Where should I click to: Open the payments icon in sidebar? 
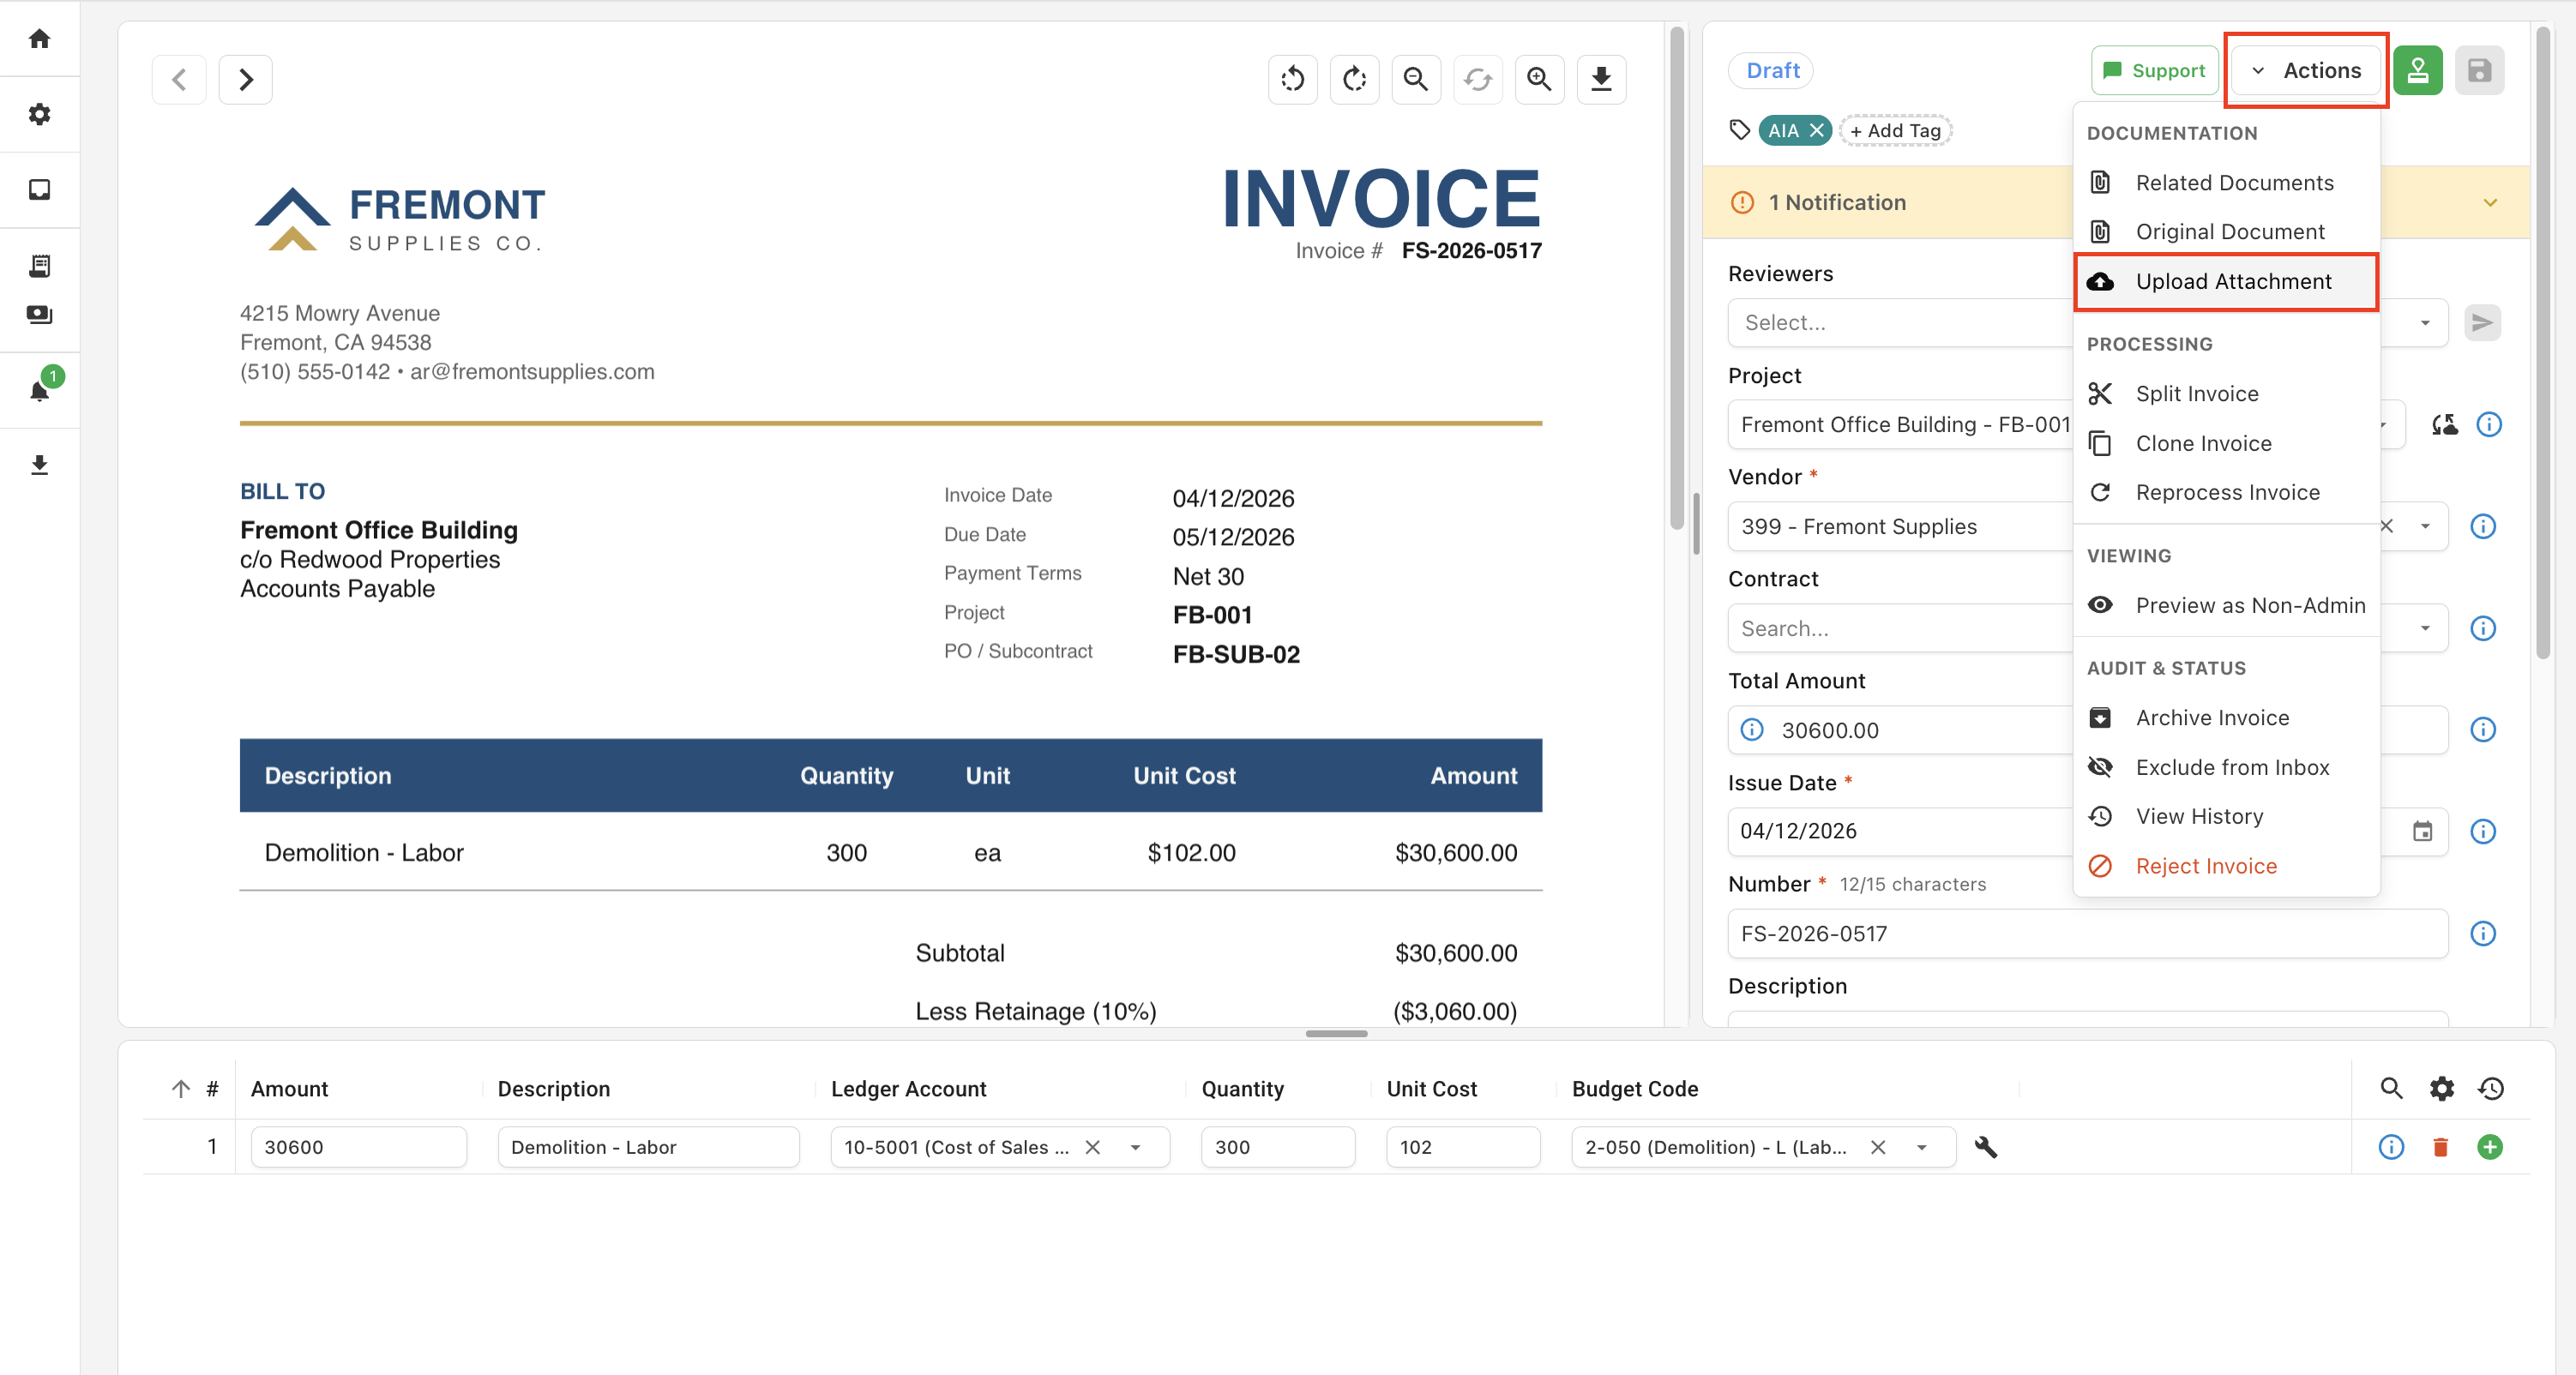pyautogui.click(x=39, y=314)
